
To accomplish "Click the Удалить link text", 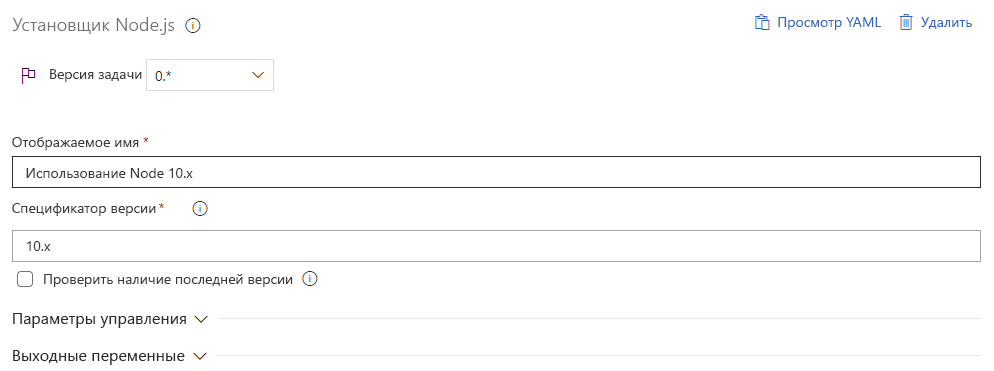I will click(x=946, y=23).
